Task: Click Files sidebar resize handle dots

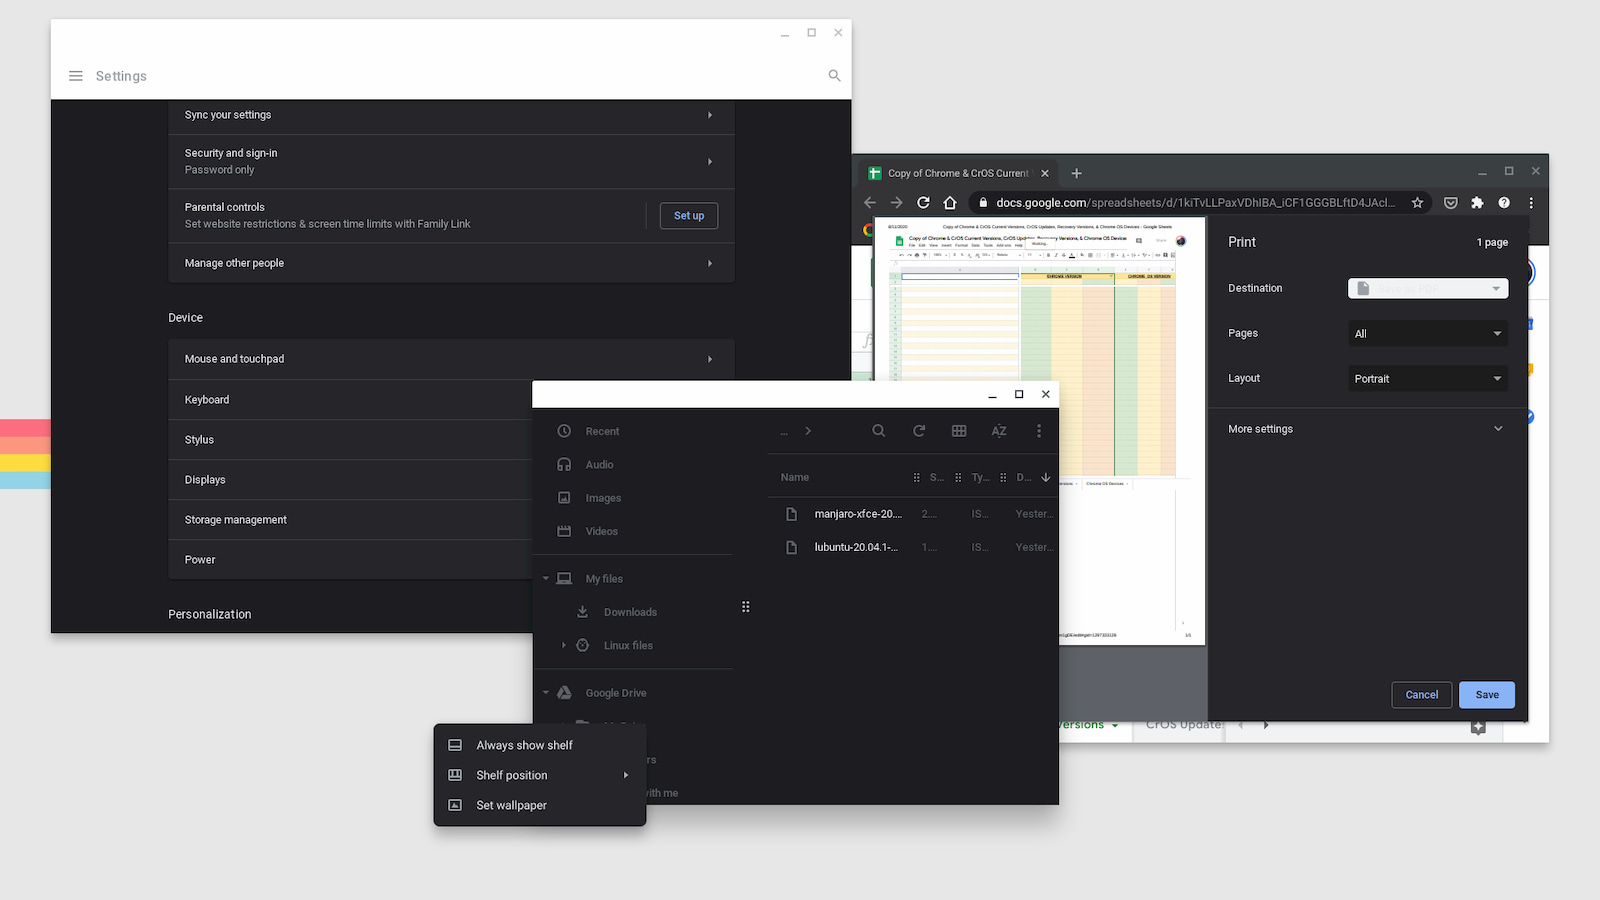Action: pyautogui.click(x=746, y=607)
